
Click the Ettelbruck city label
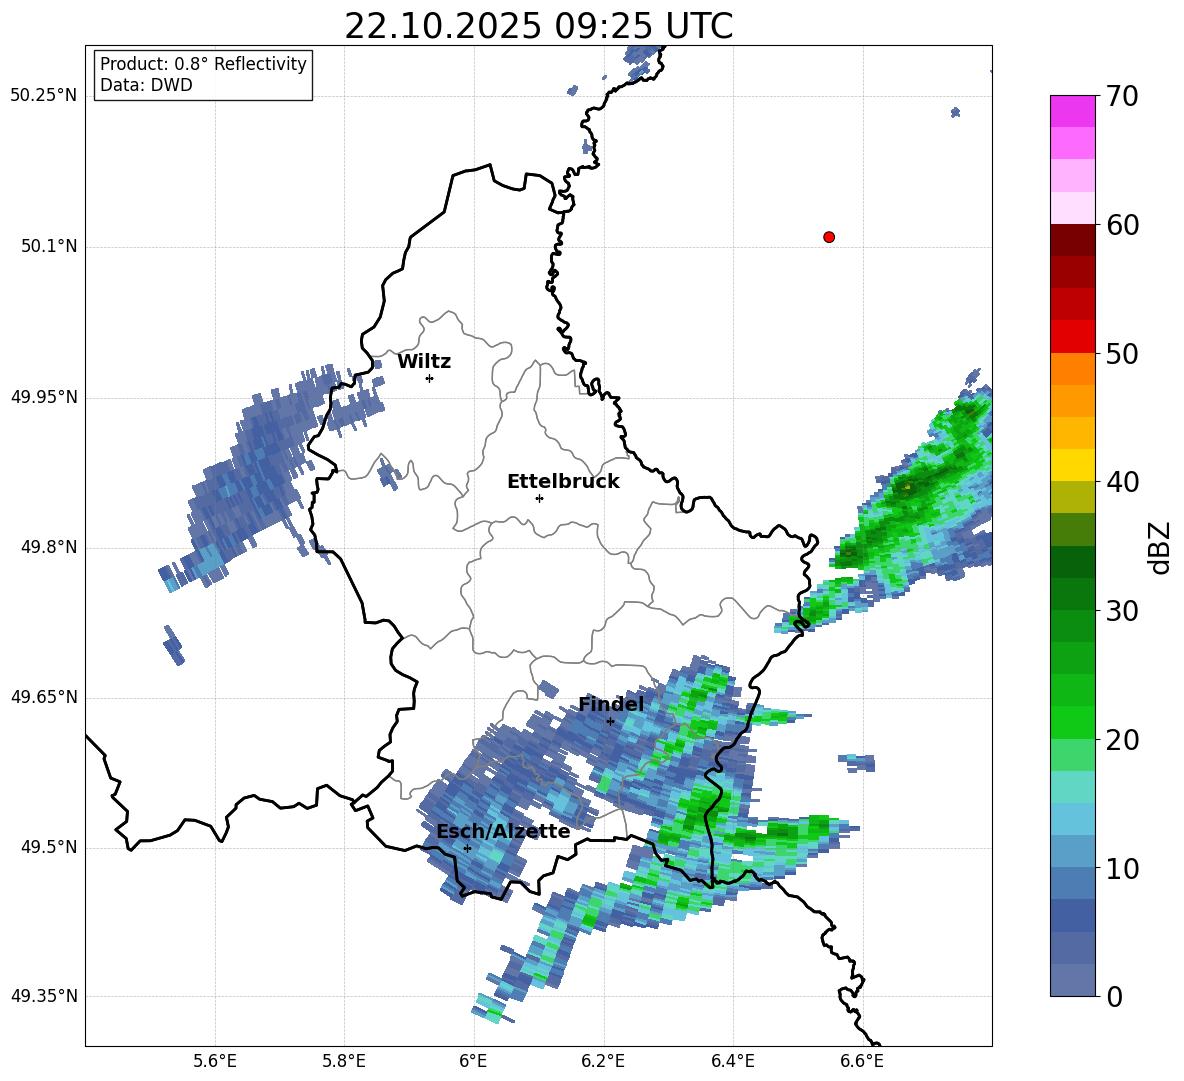[x=563, y=482]
